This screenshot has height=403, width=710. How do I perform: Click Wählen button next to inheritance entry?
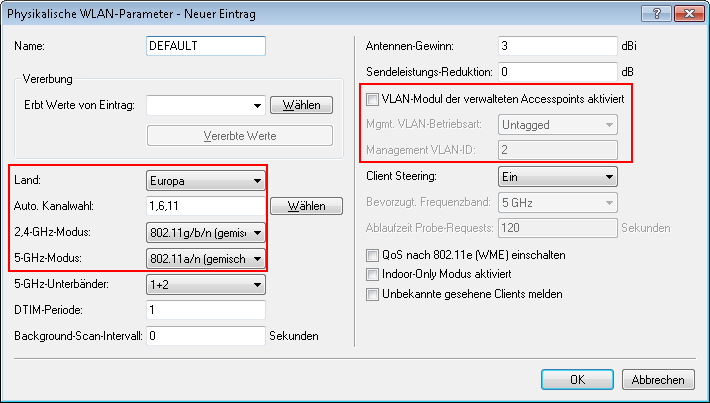click(x=301, y=104)
